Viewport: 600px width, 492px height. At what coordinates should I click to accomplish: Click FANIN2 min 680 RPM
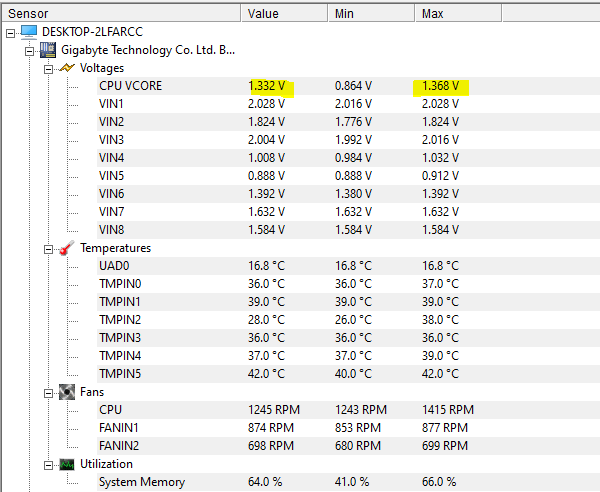358,446
